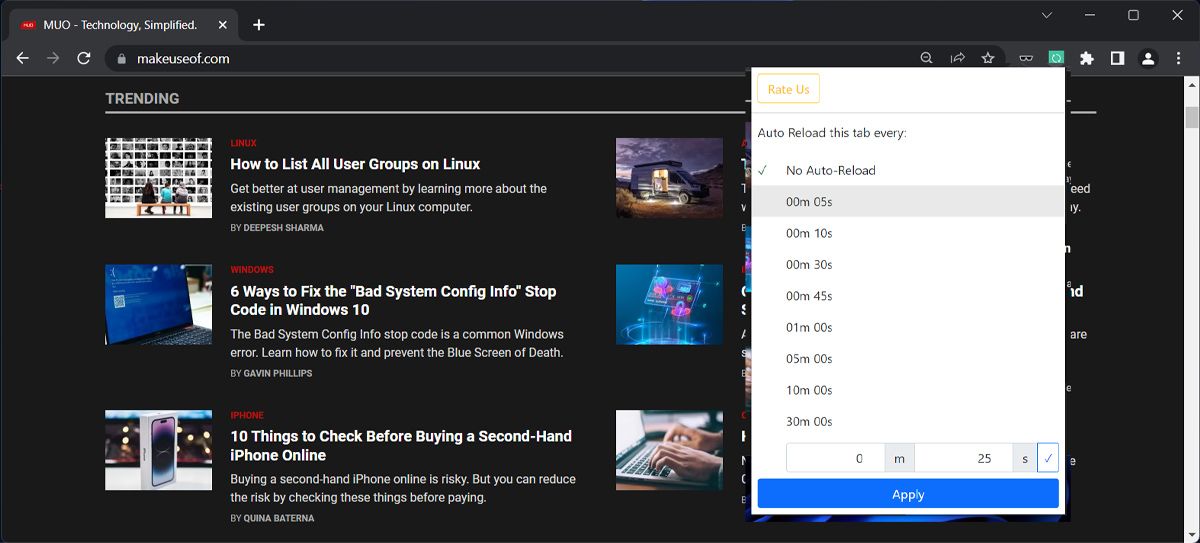
Task: Click the green Auto Reload extension icon
Action: tap(1056, 58)
